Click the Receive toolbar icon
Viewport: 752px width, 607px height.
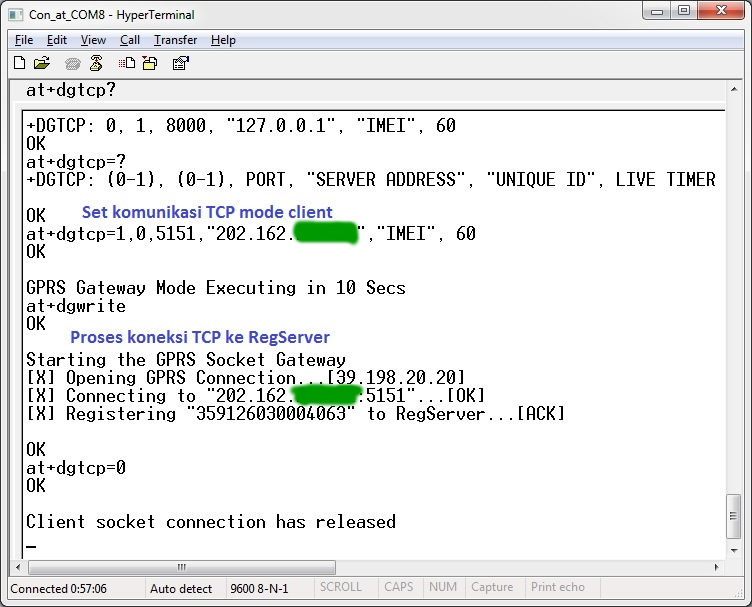point(149,63)
